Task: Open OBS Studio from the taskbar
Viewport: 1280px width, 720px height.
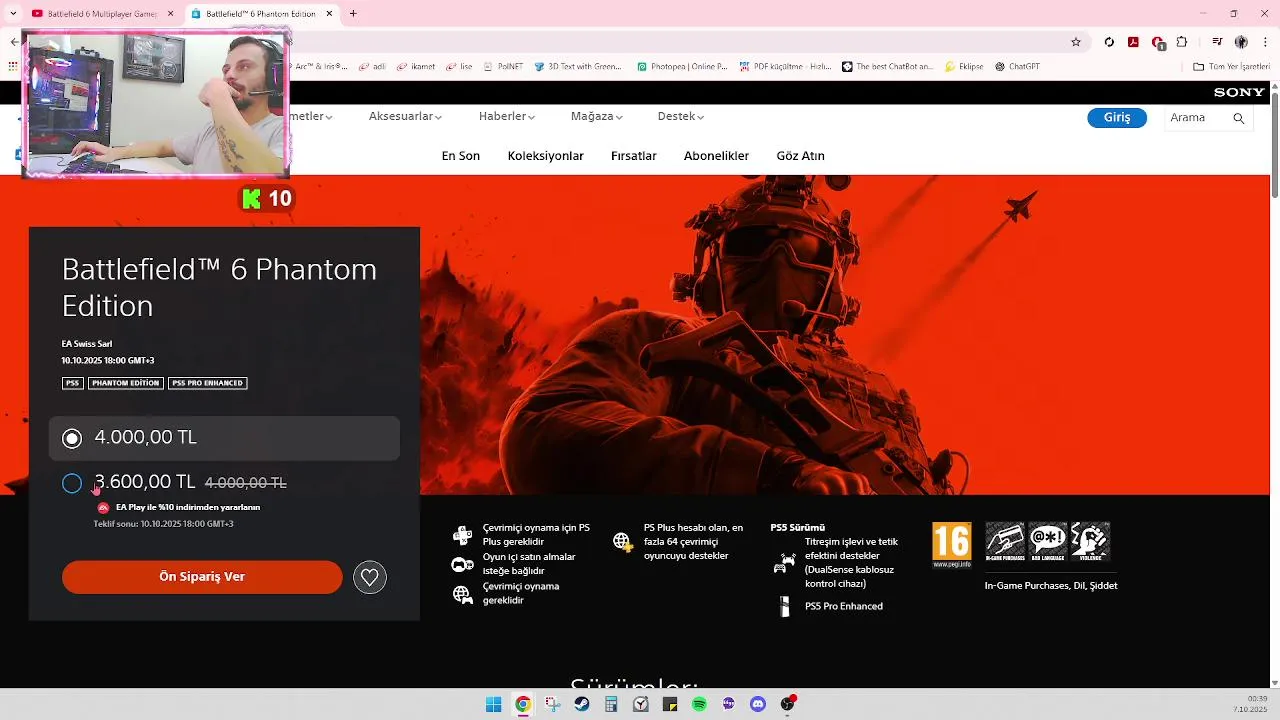Action: (x=787, y=704)
